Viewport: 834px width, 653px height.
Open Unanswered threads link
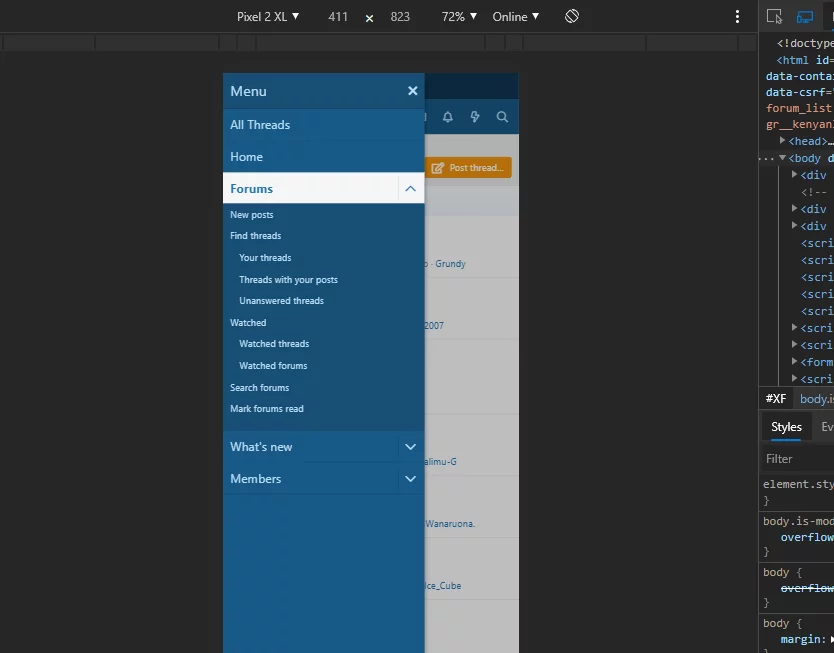tap(281, 301)
